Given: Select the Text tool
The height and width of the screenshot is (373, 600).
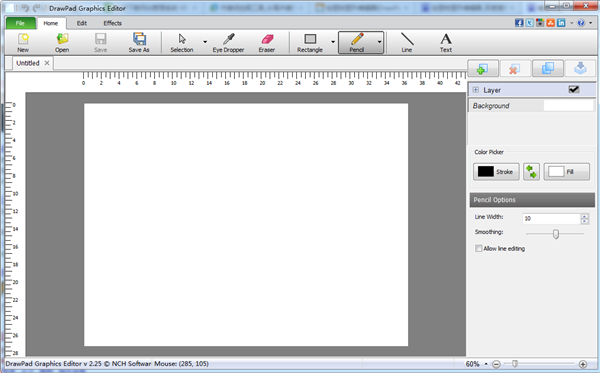Looking at the screenshot, I should point(446,42).
